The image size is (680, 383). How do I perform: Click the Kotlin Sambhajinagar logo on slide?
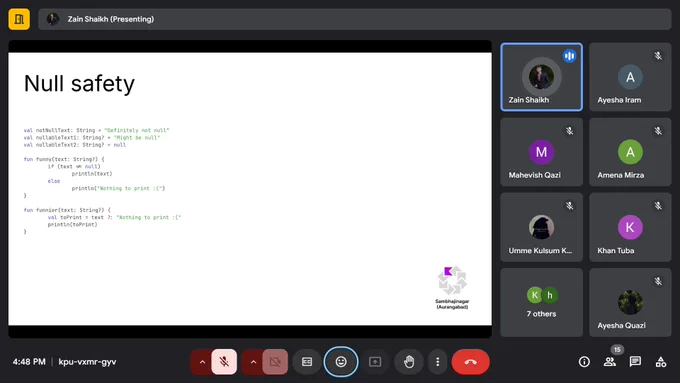[452, 287]
